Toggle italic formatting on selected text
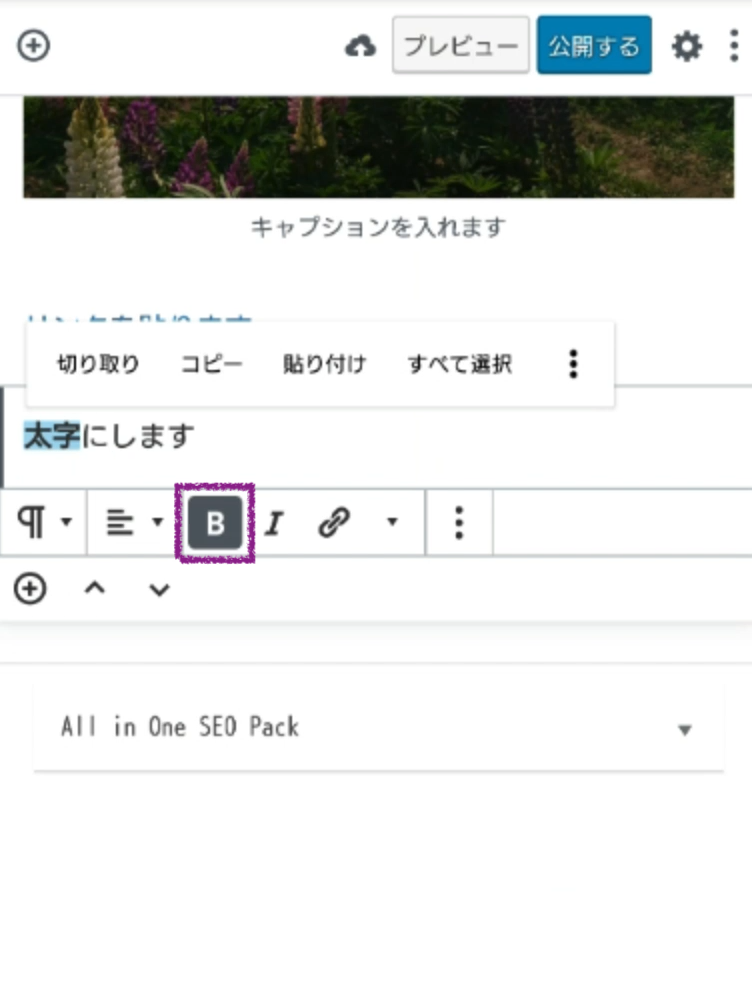The image size is (752, 1000). [274, 523]
